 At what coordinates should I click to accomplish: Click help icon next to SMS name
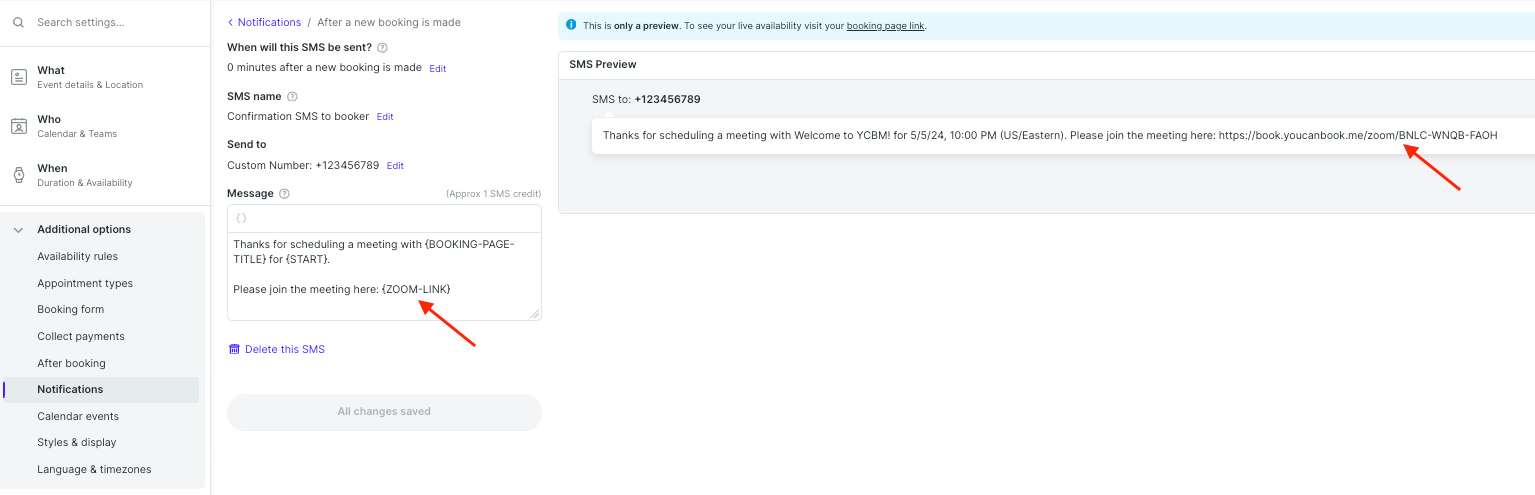click(292, 96)
